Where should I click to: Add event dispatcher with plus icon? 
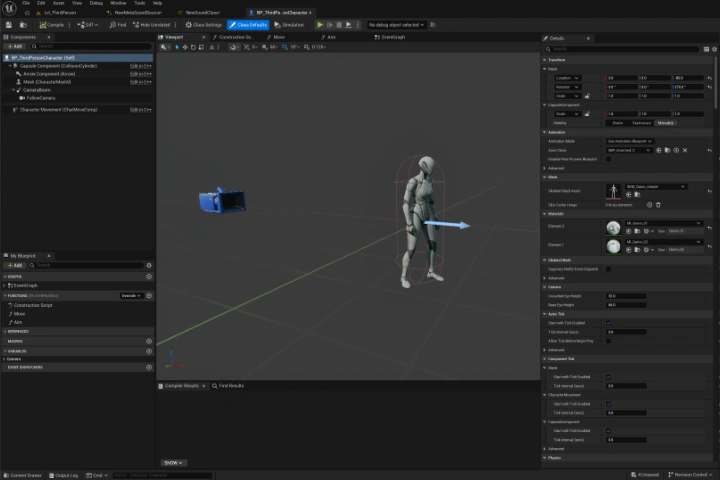pyautogui.click(x=149, y=367)
